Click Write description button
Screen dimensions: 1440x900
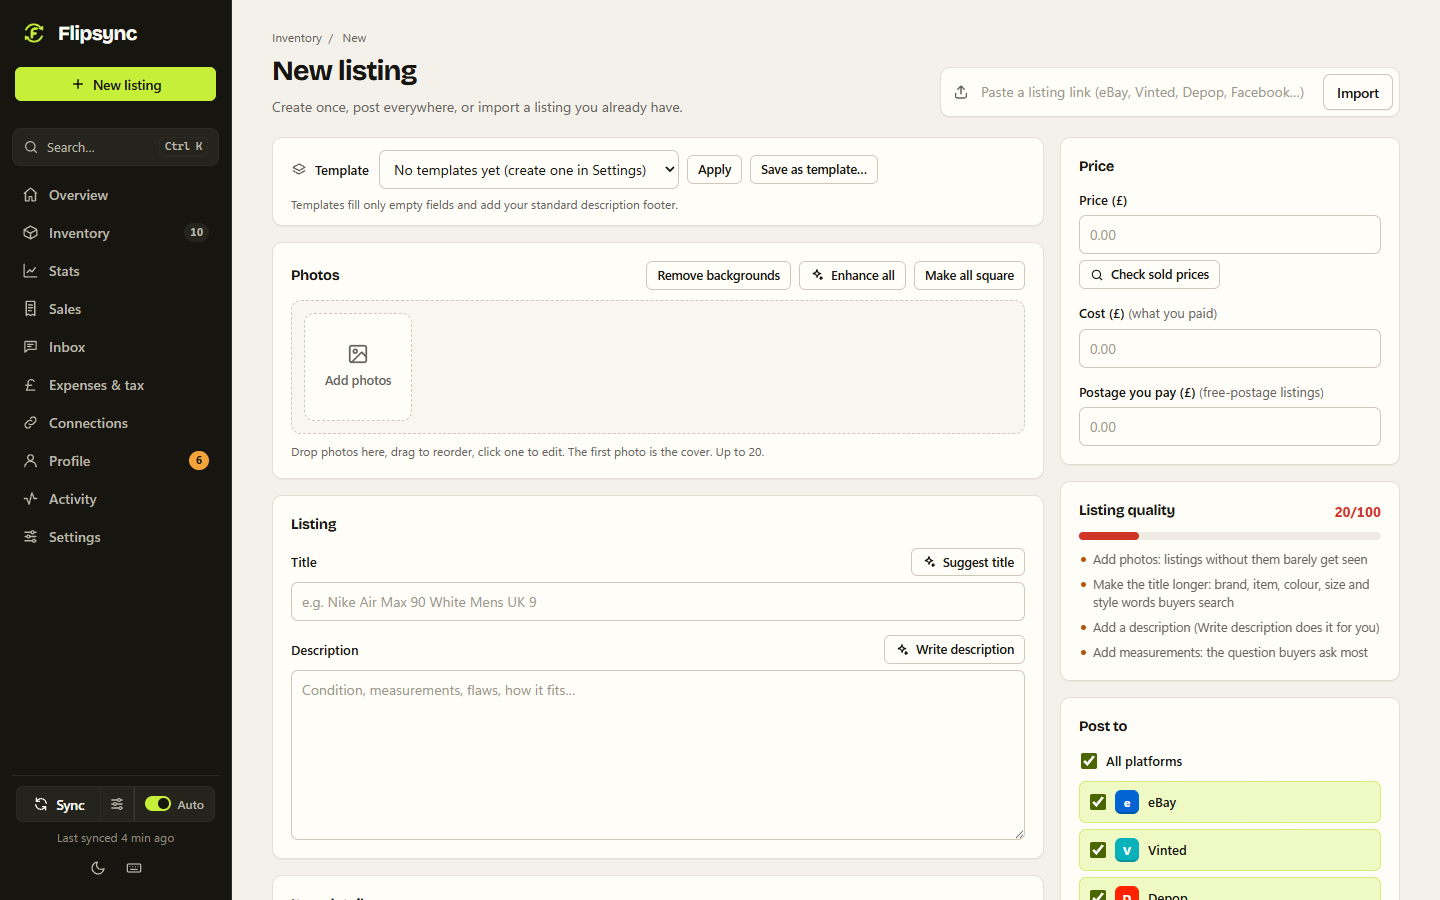954,649
